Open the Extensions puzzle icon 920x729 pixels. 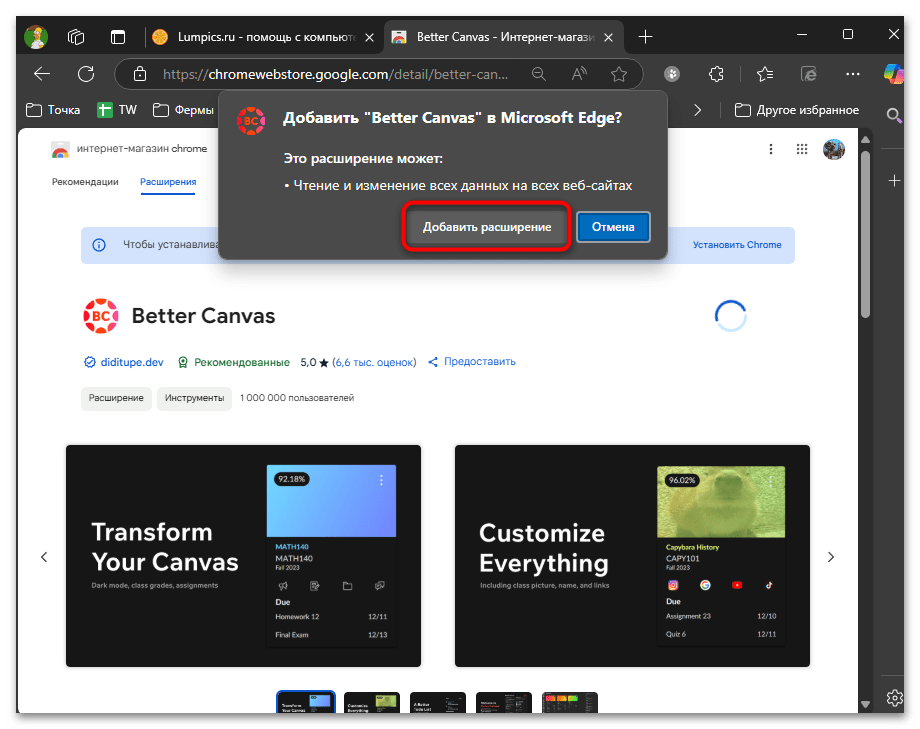pyautogui.click(x=716, y=74)
